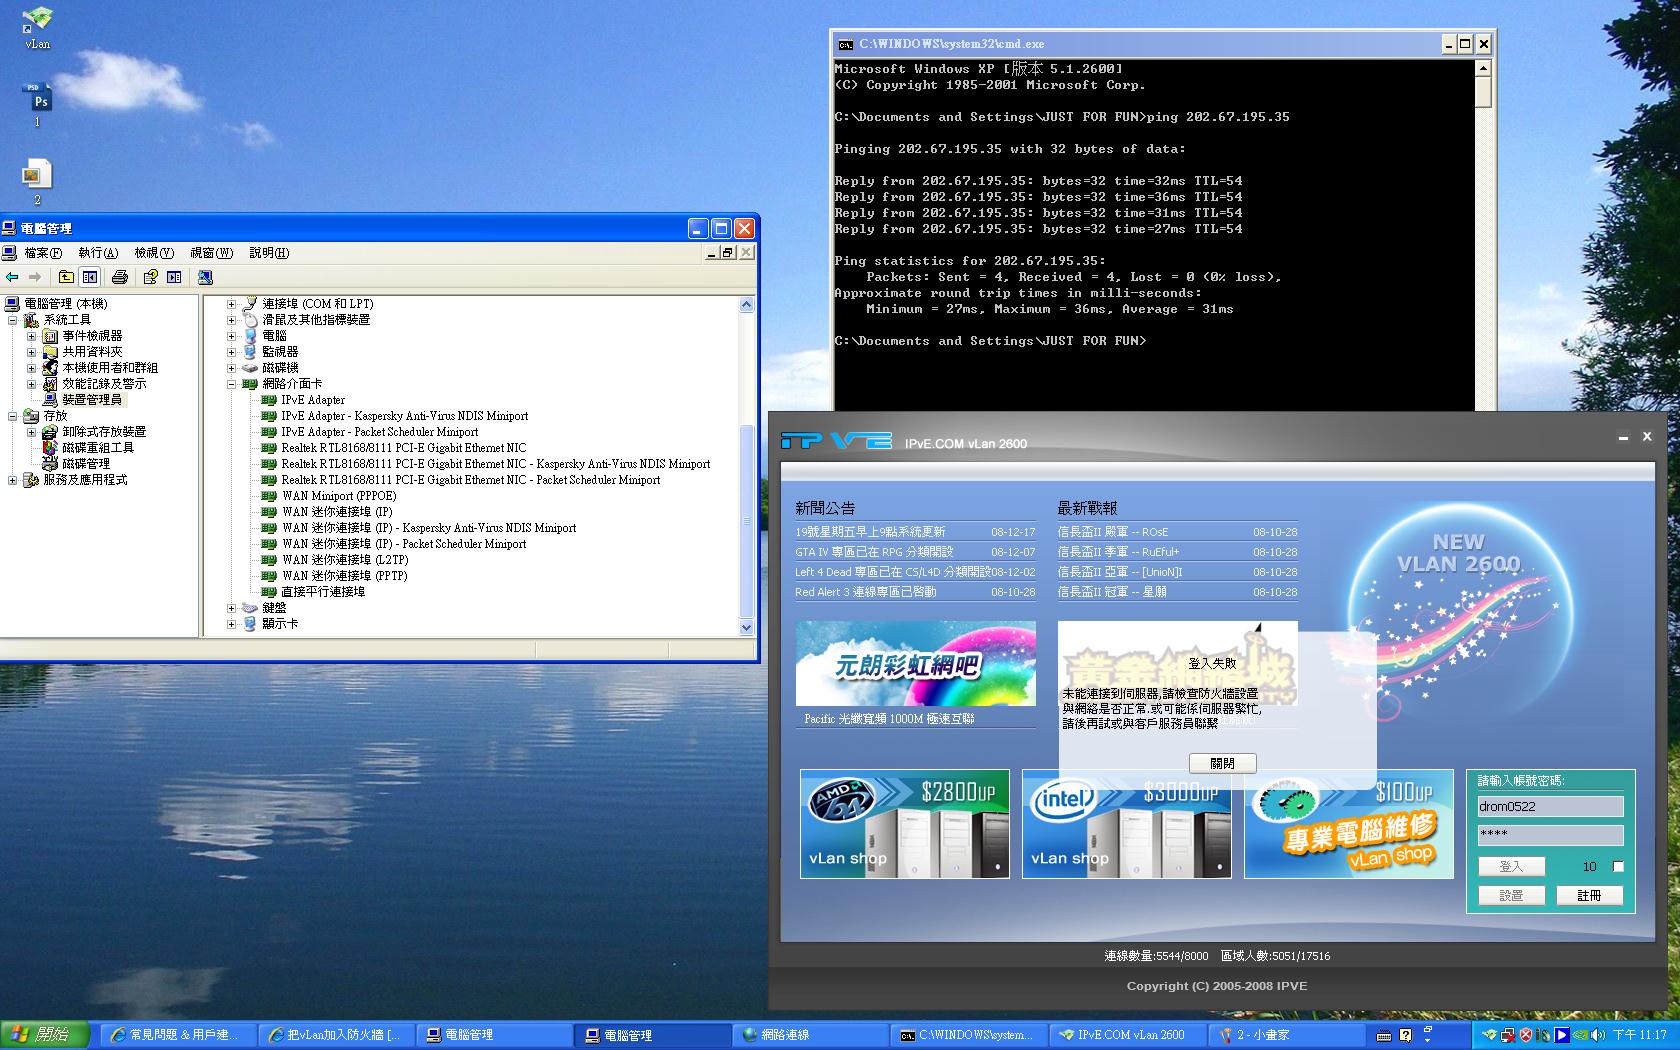The height and width of the screenshot is (1050, 1680).
Task: Click the 關閉 button in login failure dialog
Action: point(1222,763)
